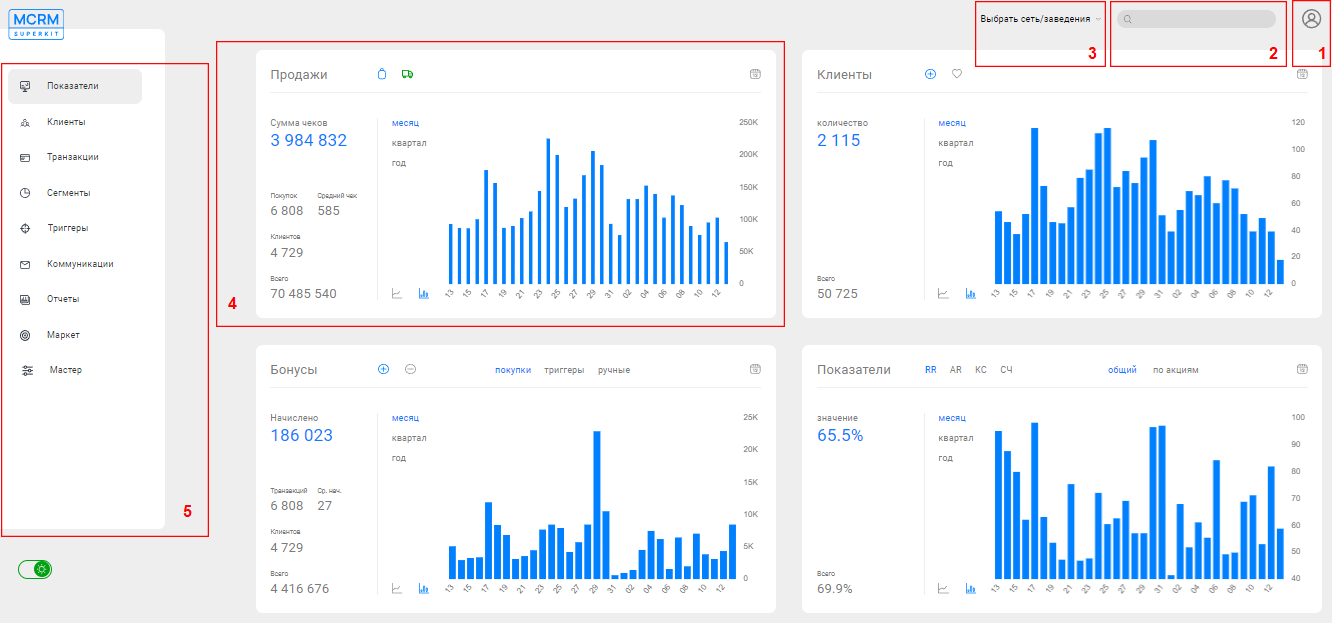Select год period in Продажи card
1332x623 pixels.
399,163
